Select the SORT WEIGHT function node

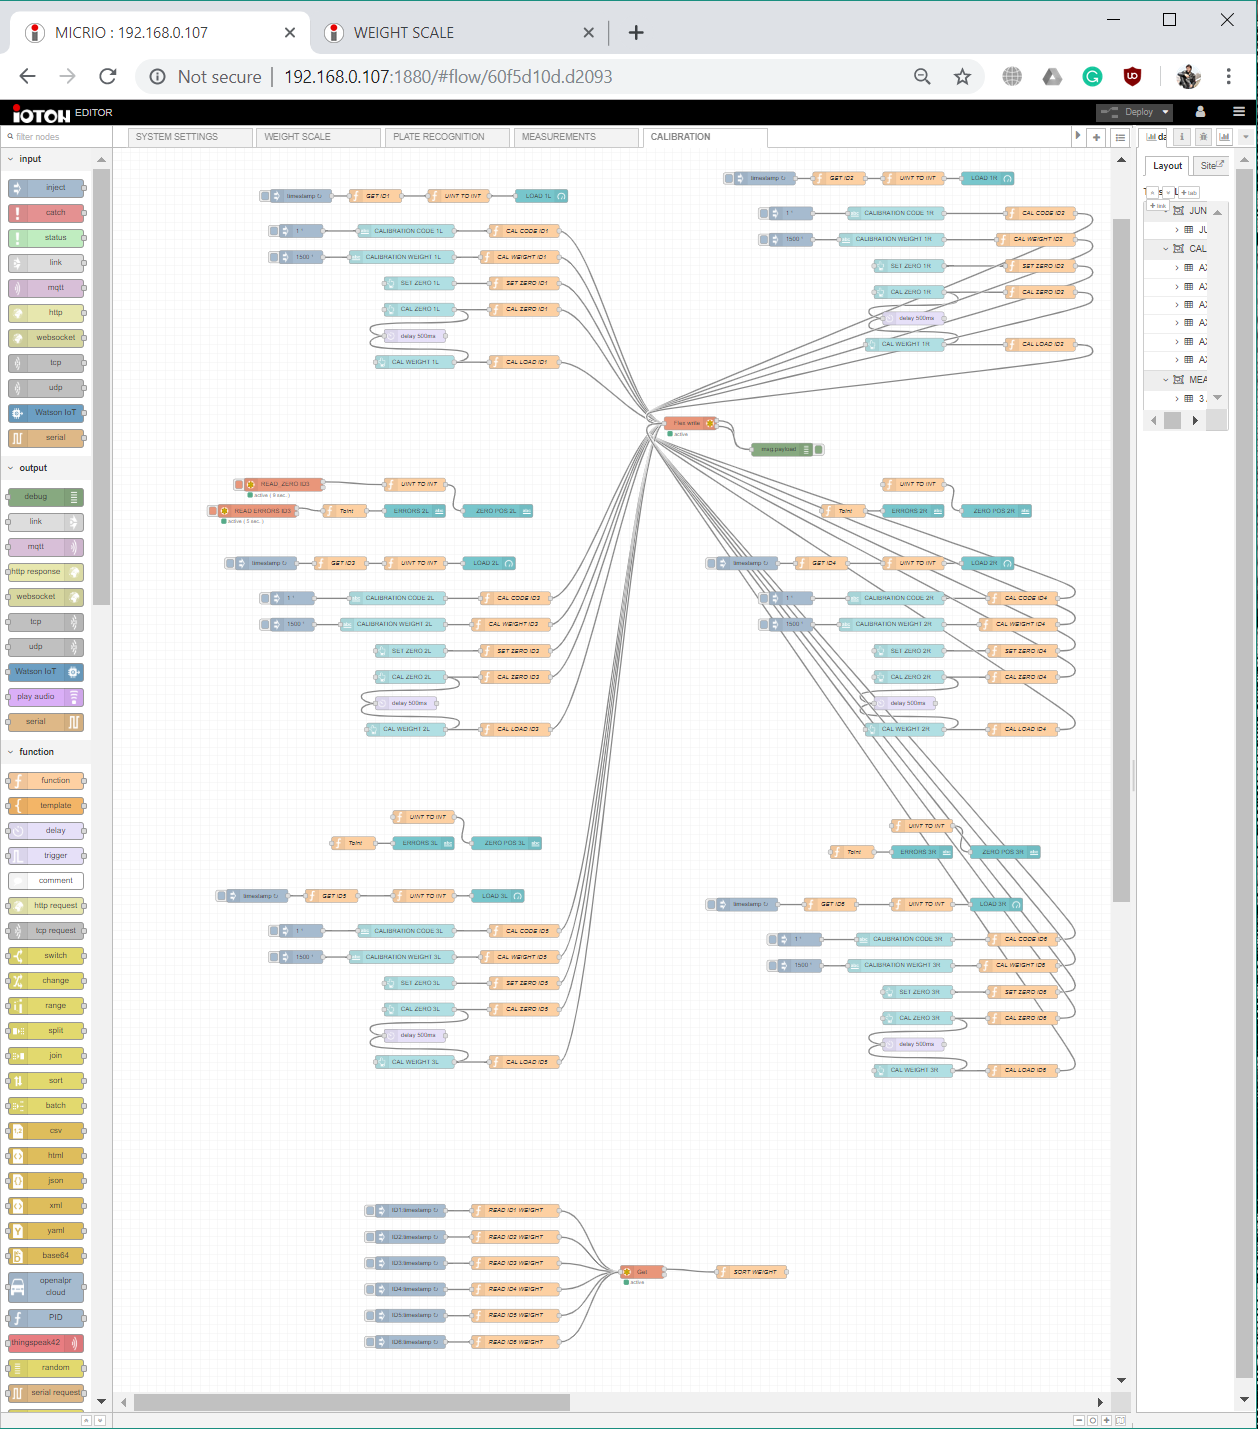point(753,1272)
